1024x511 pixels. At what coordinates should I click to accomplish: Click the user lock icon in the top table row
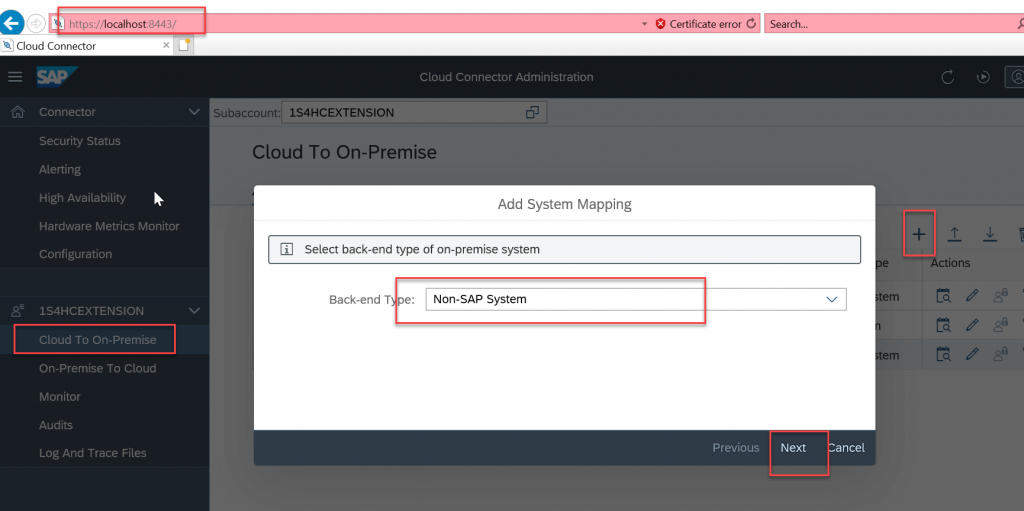(1000, 296)
